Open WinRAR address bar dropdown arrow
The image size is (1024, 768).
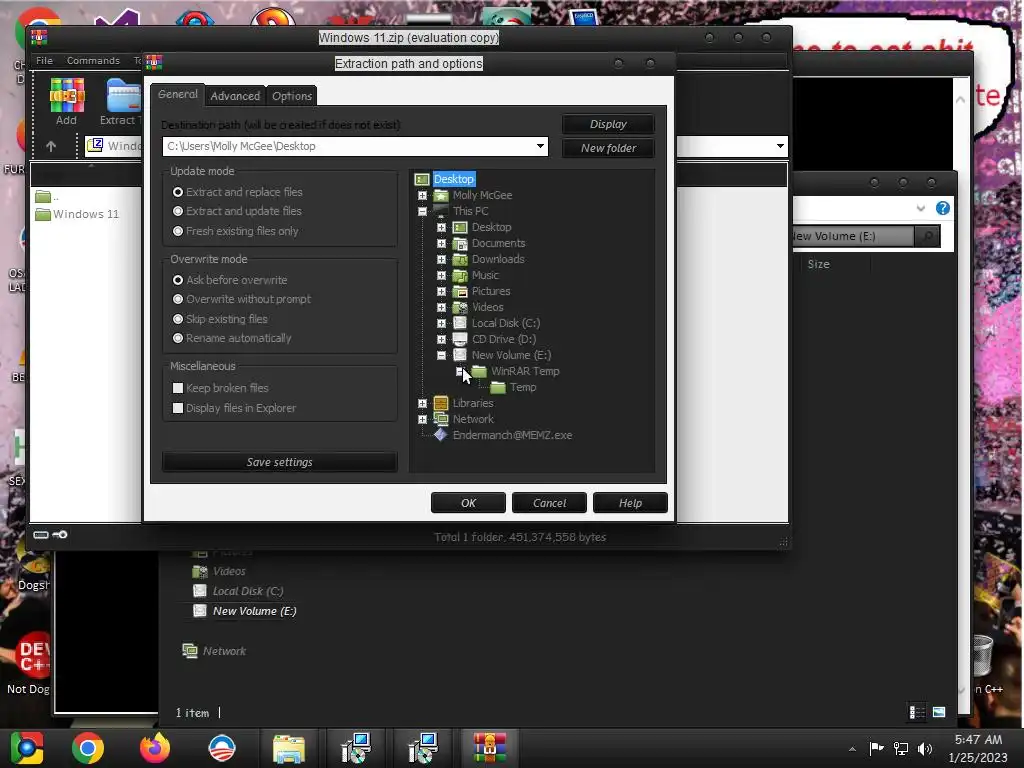click(x=780, y=146)
